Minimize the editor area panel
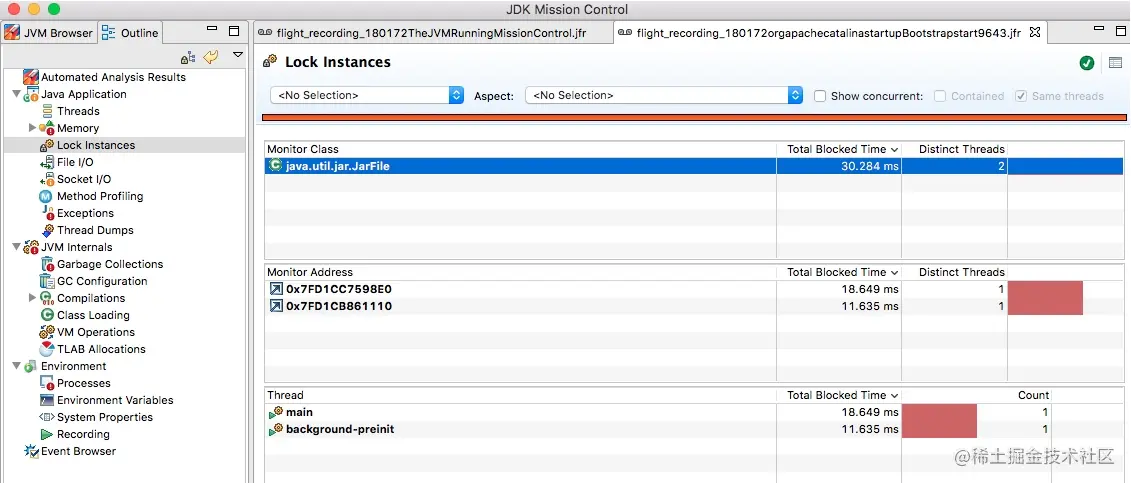The image size is (1131, 483). (1099, 30)
